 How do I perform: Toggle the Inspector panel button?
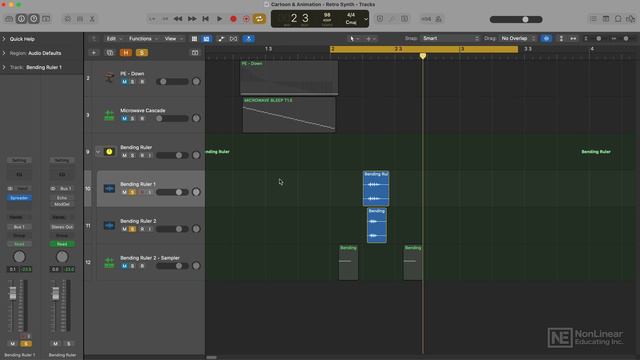(x=21, y=19)
